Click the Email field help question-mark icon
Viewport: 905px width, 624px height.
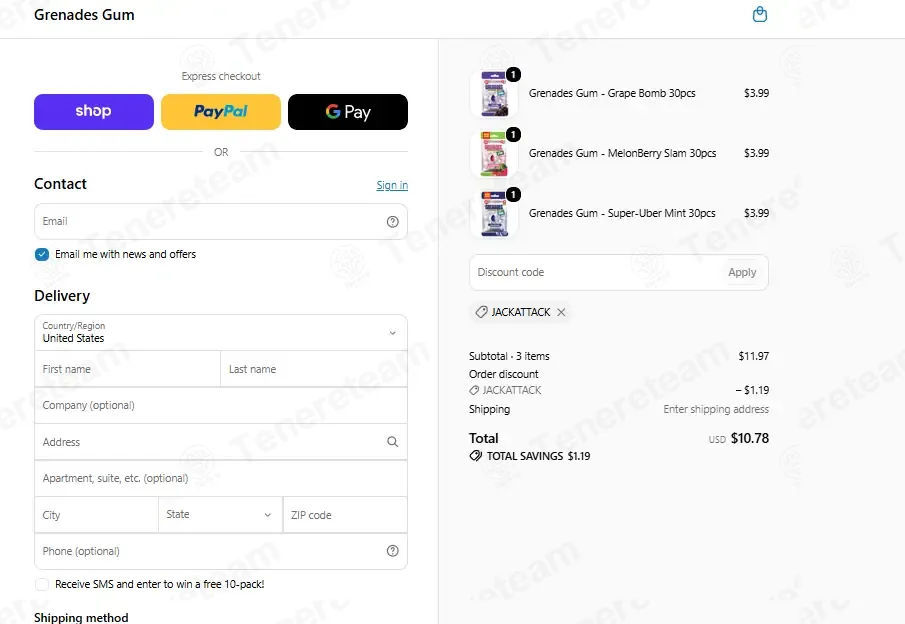click(x=392, y=222)
